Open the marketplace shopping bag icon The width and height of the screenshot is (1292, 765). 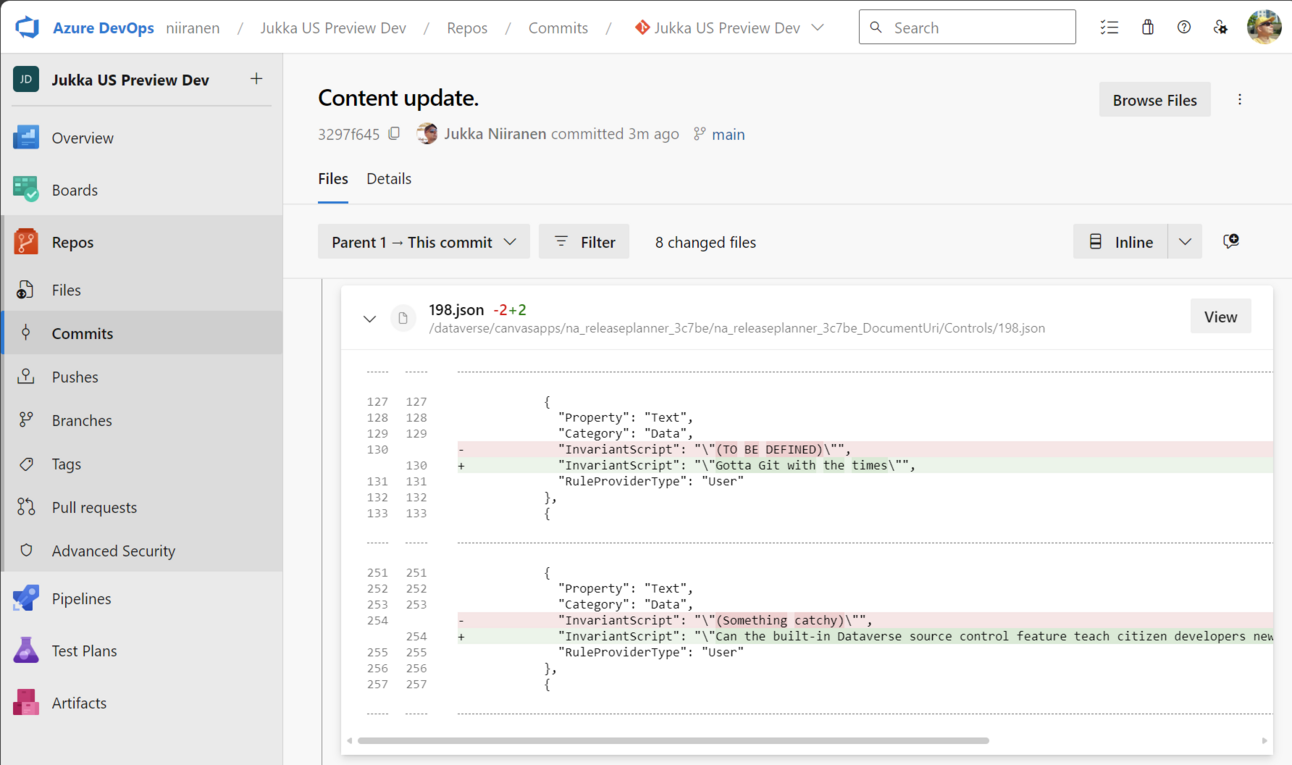pos(1148,28)
